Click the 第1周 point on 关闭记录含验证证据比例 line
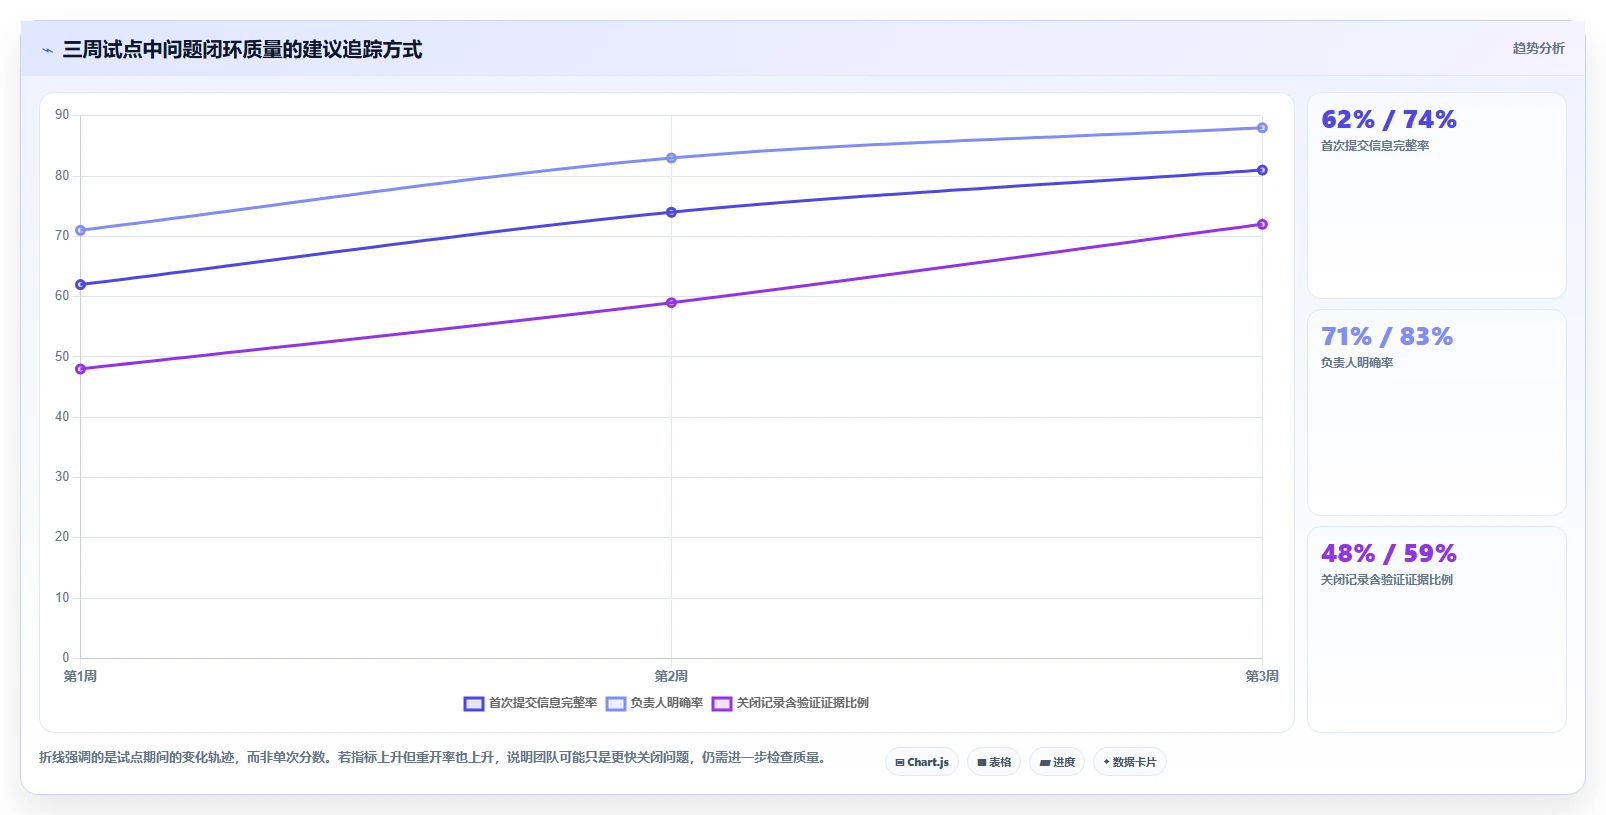The height and width of the screenshot is (815, 1606). pyautogui.click(x=81, y=369)
